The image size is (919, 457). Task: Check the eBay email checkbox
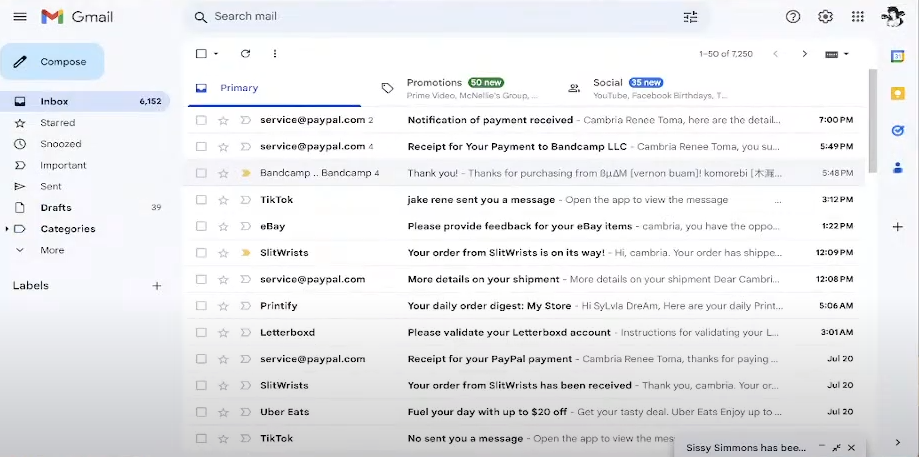coord(201,226)
